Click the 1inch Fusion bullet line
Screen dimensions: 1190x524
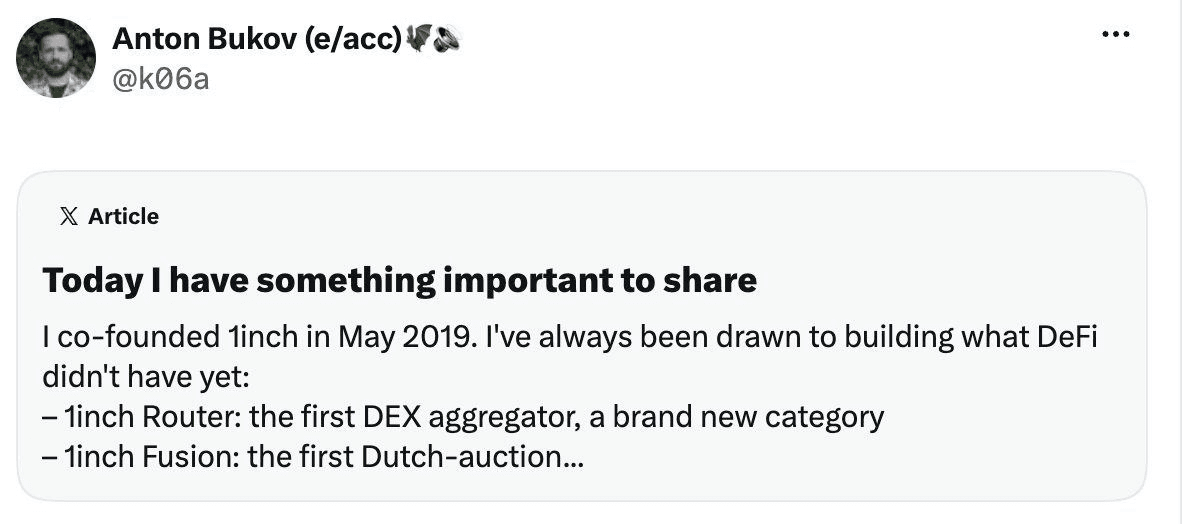(313, 457)
